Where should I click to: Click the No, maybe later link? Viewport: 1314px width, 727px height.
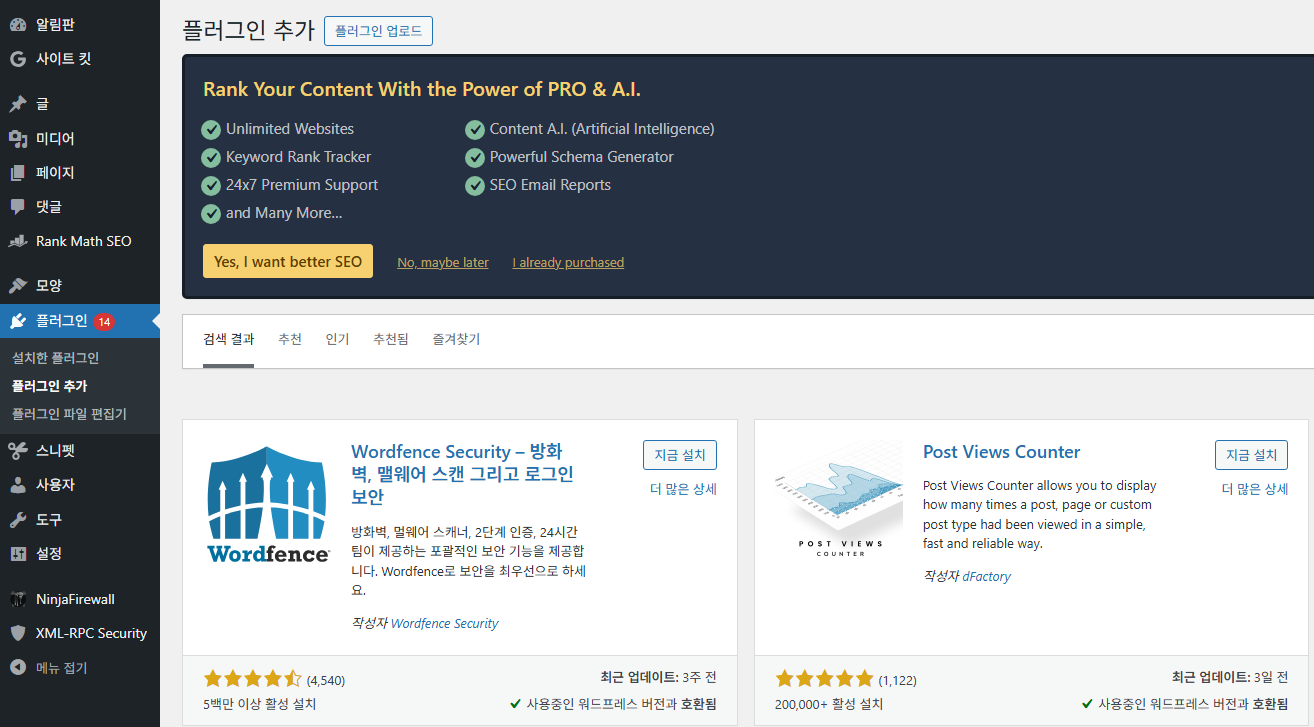click(x=443, y=262)
